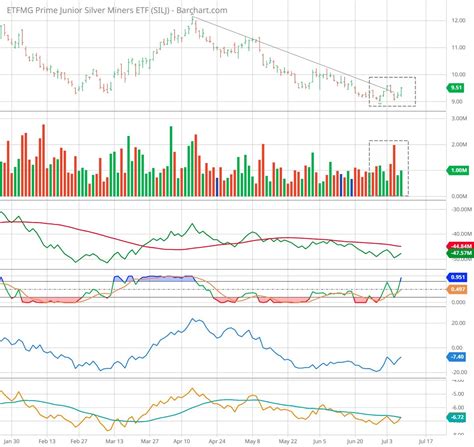Click the 2.00M volume axis label

click(x=459, y=144)
